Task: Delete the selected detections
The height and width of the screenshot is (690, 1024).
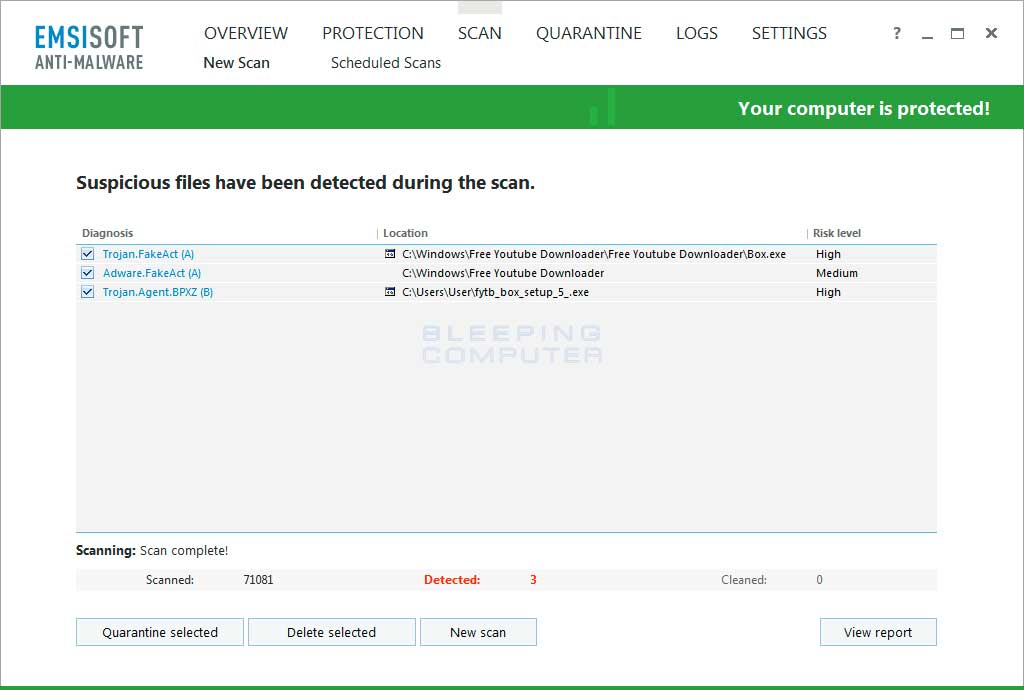Action: pyautogui.click(x=331, y=632)
